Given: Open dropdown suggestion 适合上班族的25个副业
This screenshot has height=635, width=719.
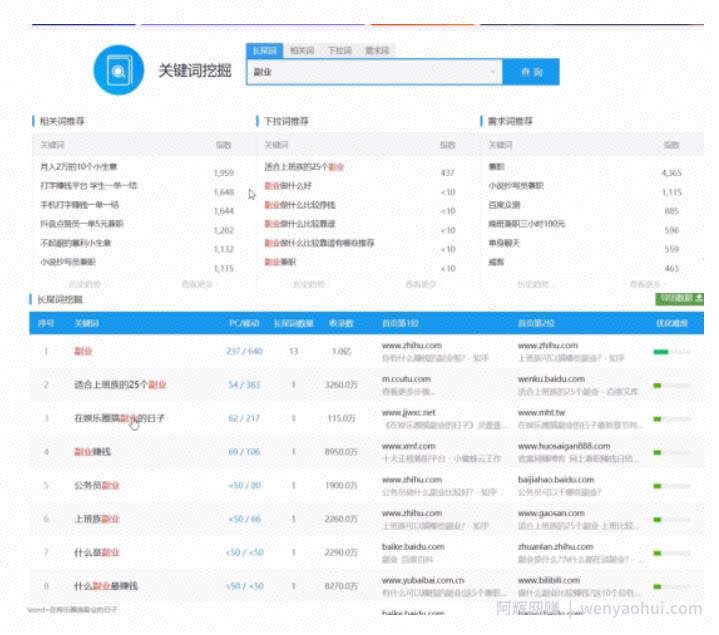Looking at the screenshot, I should click(304, 167).
